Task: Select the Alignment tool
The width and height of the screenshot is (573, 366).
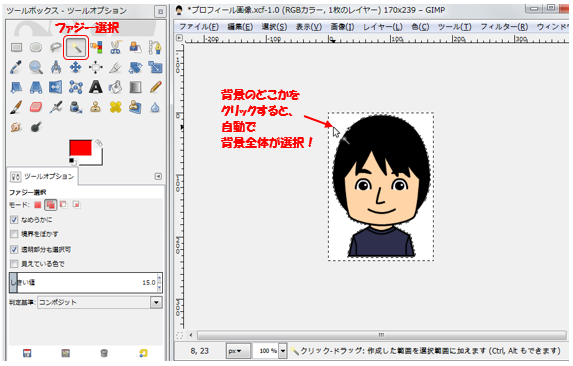Action: 96,67
